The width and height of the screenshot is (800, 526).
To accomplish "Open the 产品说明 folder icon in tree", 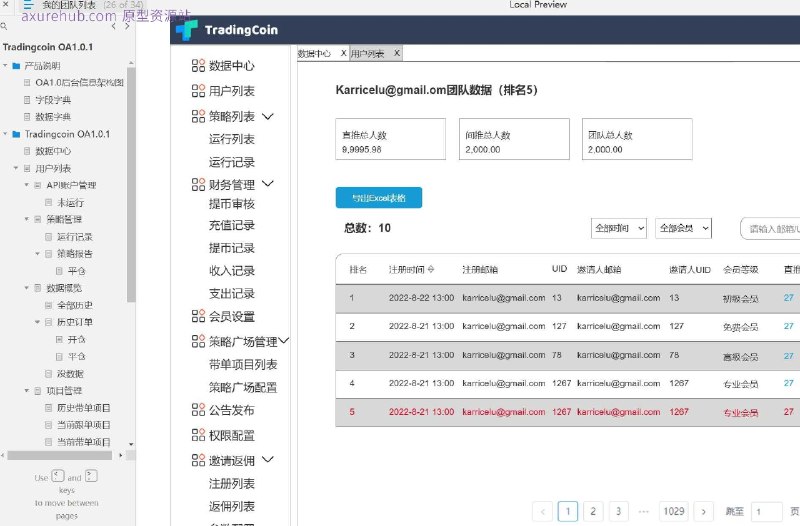I will (16, 66).
